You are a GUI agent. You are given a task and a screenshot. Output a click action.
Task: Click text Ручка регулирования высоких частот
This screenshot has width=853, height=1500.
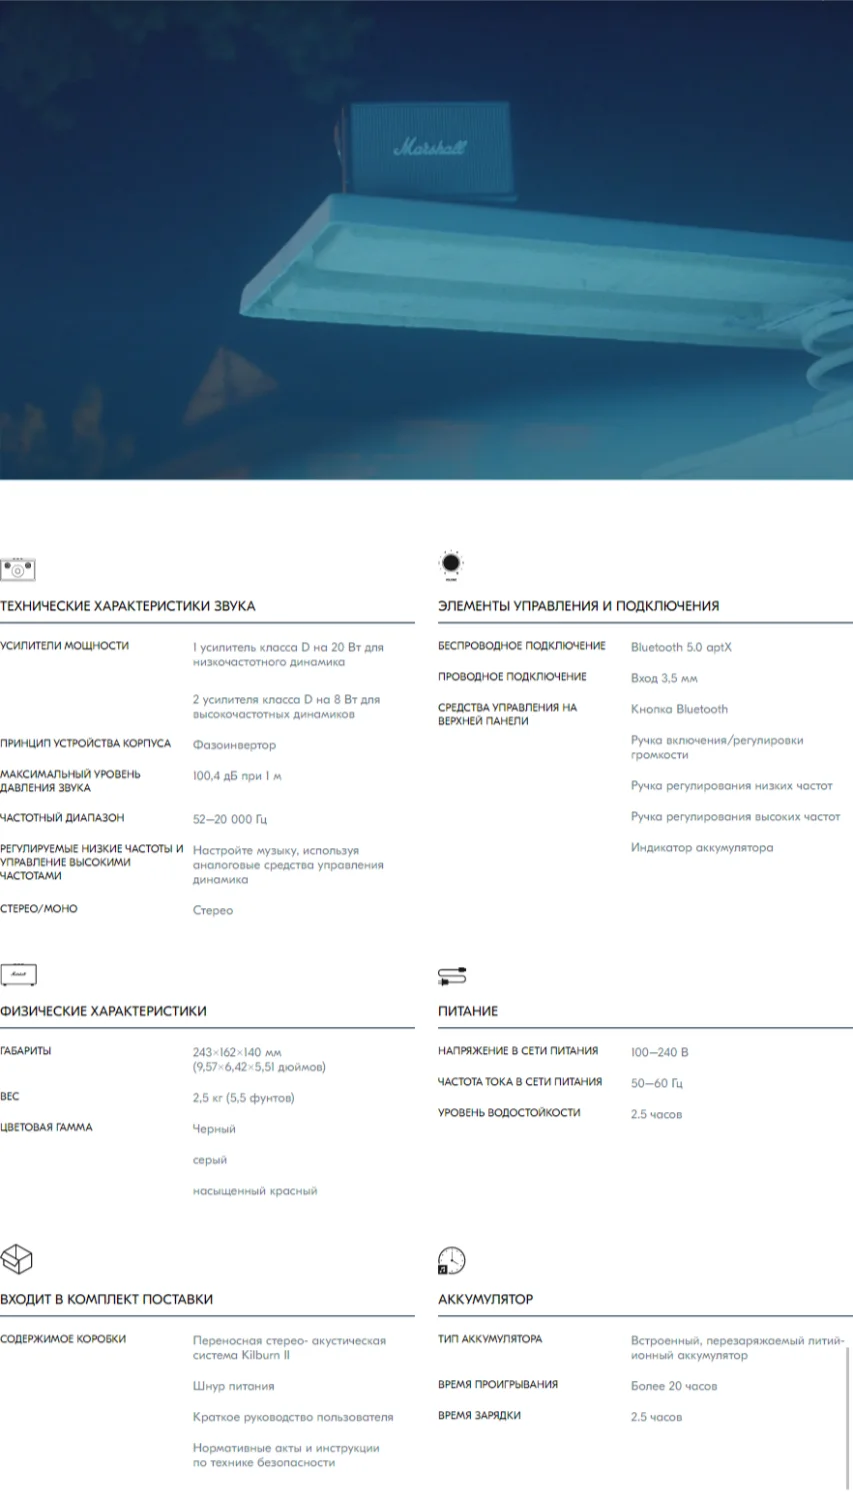(x=735, y=817)
